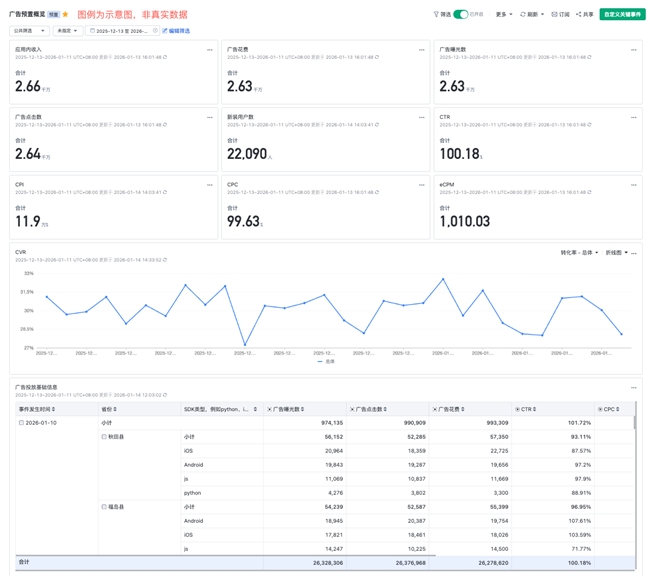Click the 编辑筛选 link

click(179, 31)
